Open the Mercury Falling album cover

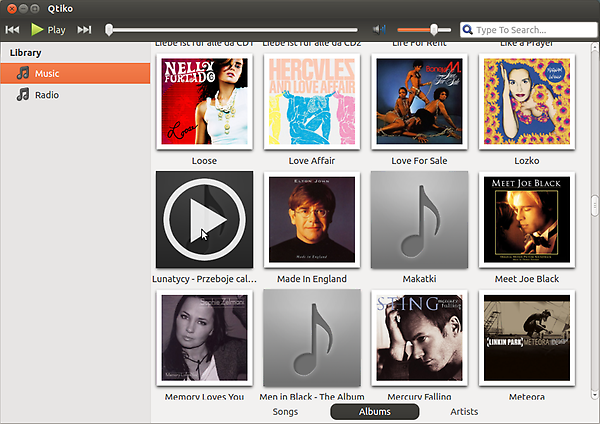pyautogui.click(x=419, y=338)
